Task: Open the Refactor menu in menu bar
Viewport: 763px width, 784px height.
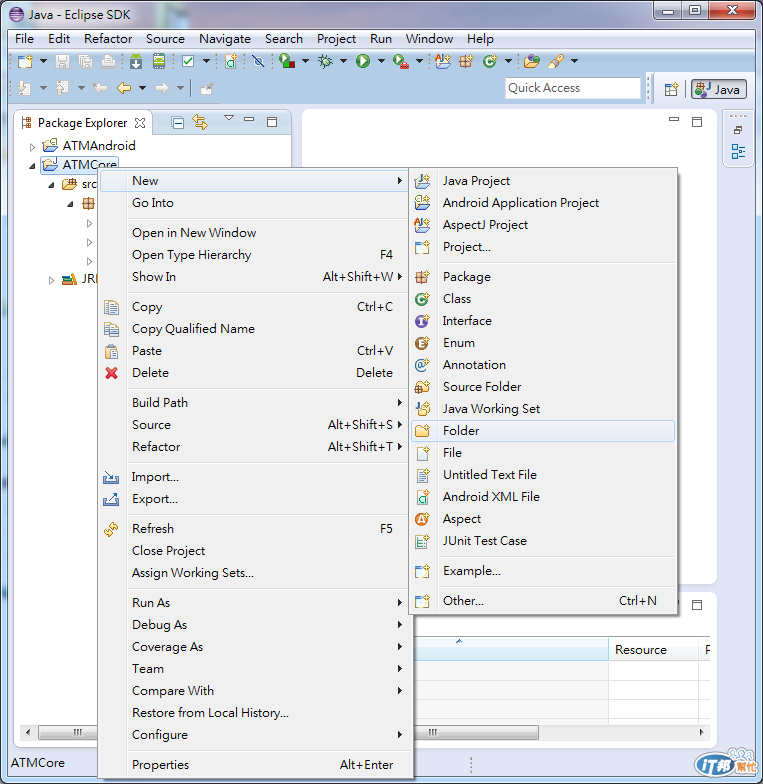Action: [x=108, y=38]
